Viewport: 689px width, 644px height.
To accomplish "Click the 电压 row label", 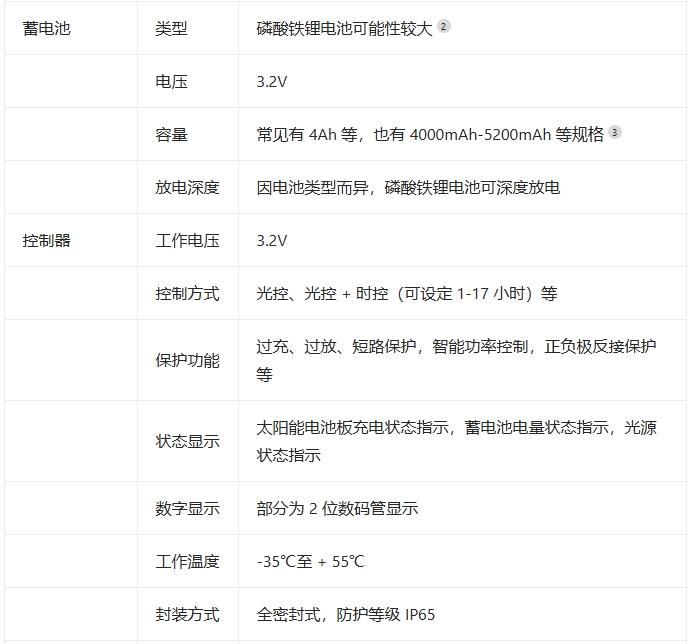I will click(171, 81).
